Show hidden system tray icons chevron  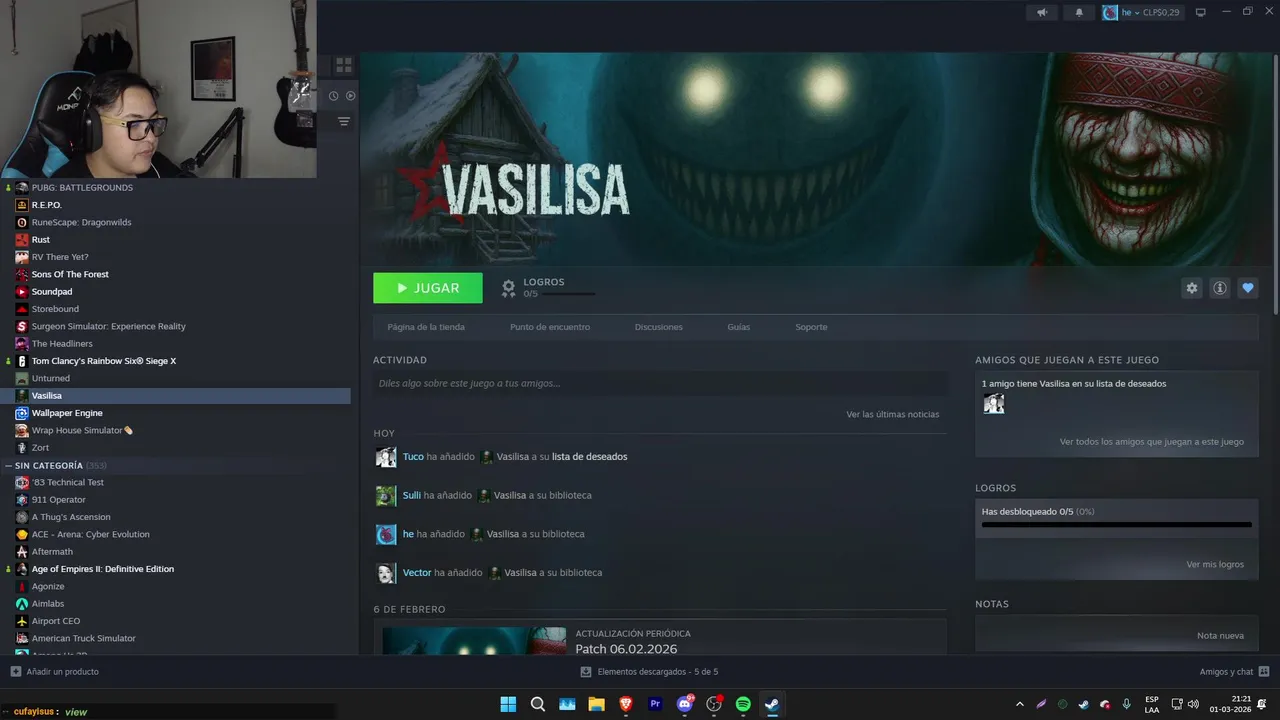pyautogui.click(x=1020, y=705)
